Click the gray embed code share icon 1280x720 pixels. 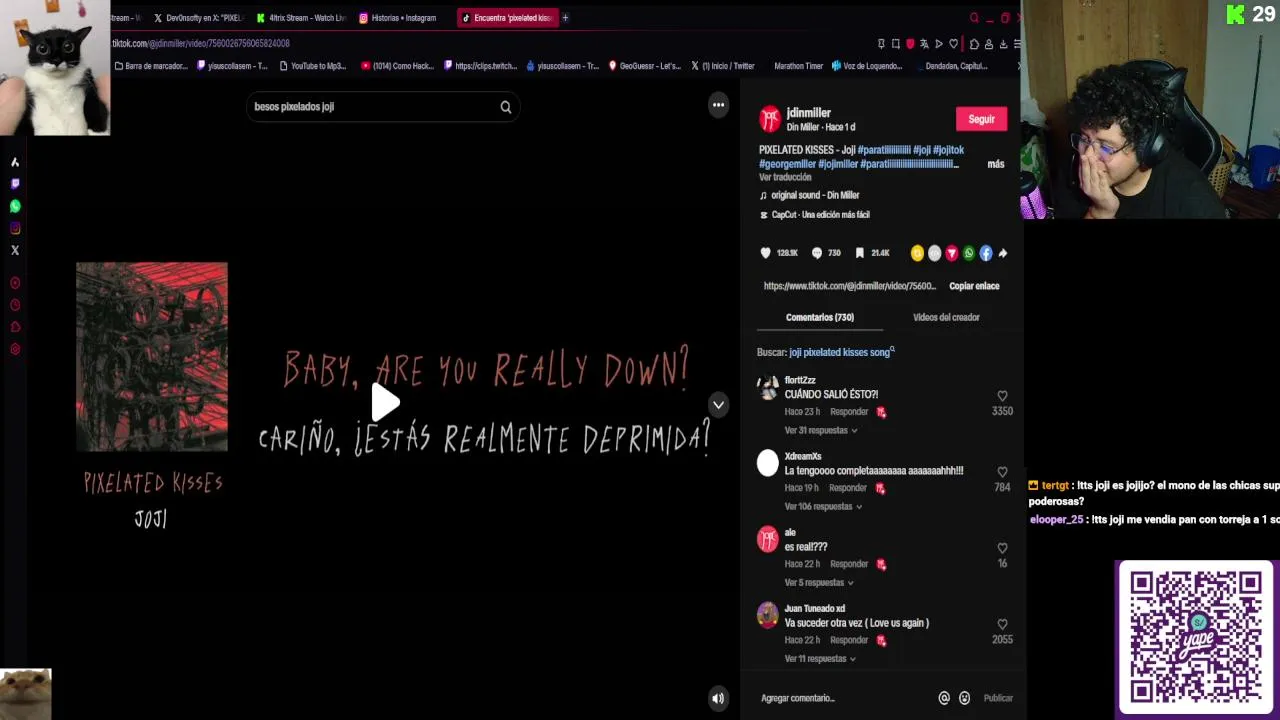pyautogui.click(x=934, y=253)
